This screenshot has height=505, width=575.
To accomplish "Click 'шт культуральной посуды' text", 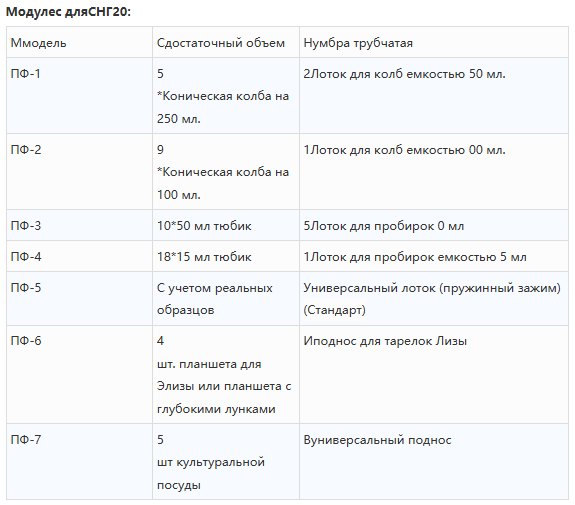I will tap(211, 473).
